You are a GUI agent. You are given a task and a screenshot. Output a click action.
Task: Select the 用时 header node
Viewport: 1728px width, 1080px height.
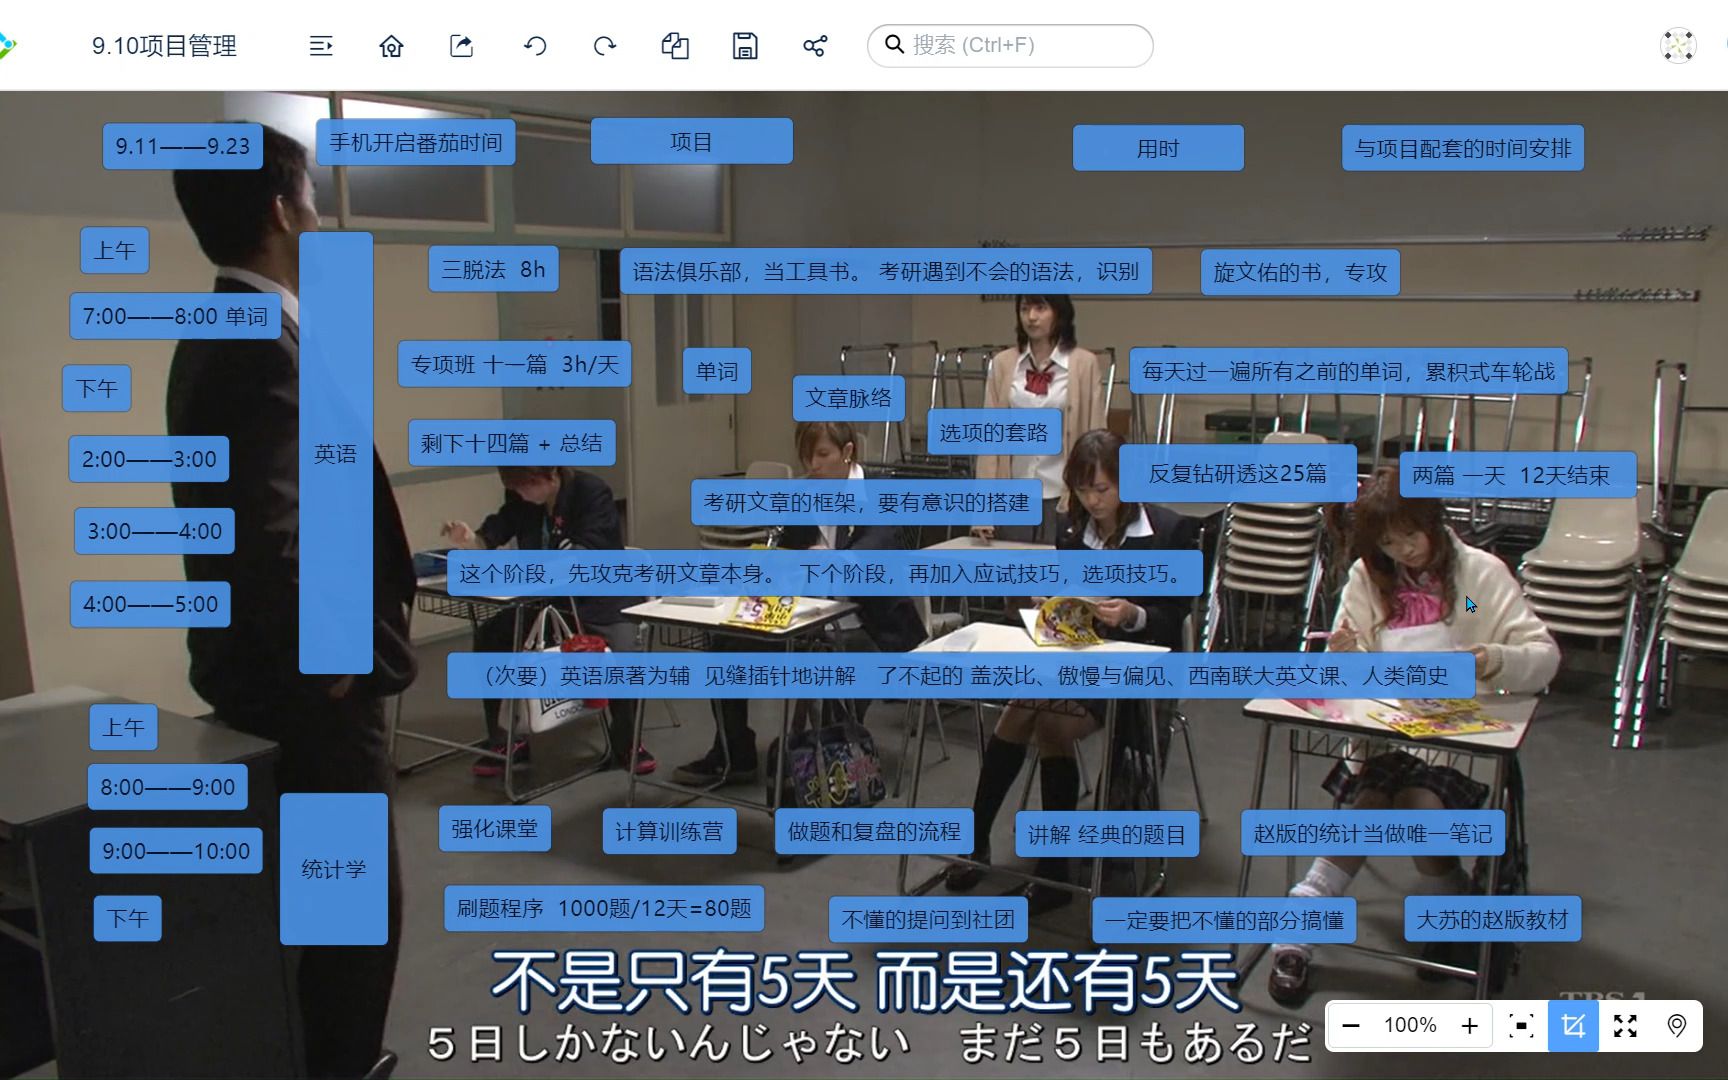click(1158, 148)
